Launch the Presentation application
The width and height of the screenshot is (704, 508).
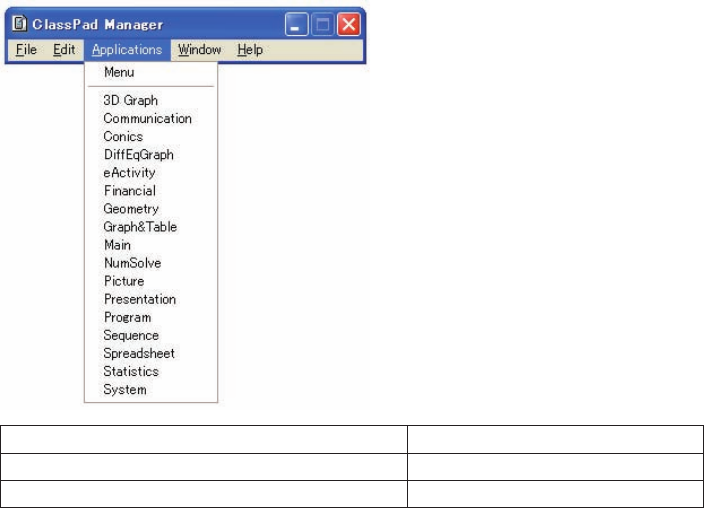point(151,299)
